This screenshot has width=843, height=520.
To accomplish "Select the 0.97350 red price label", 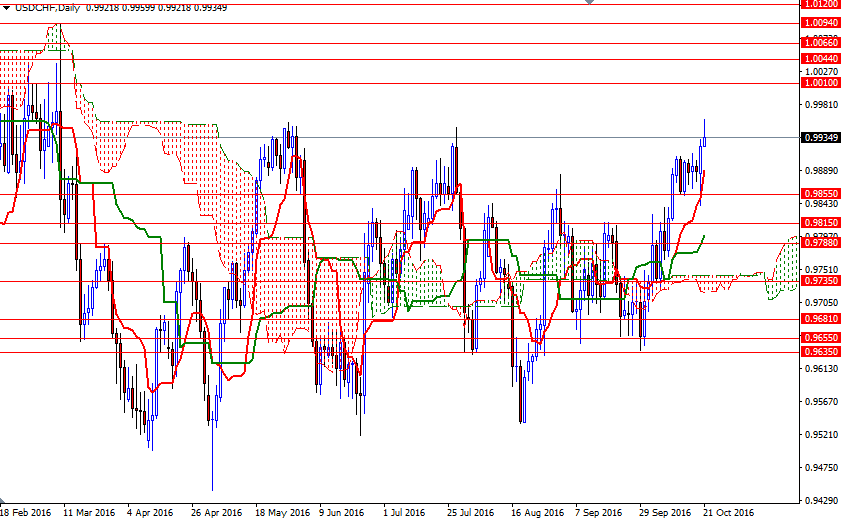I will click(820, 281).
